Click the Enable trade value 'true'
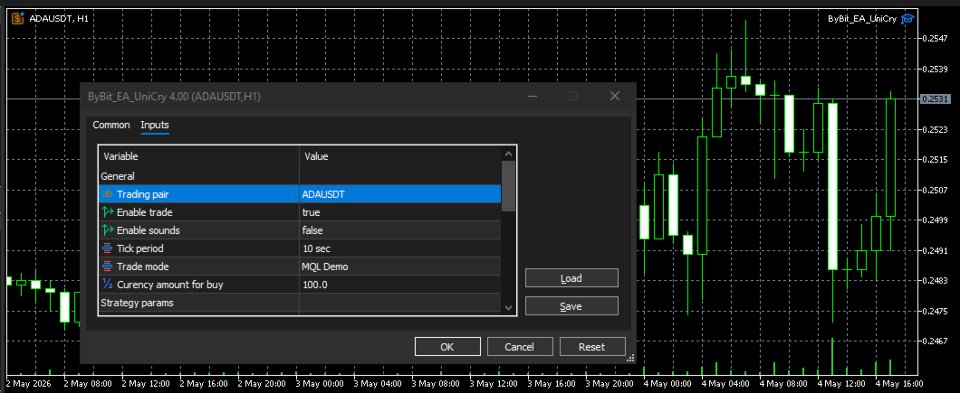This screenshot has height=393, width=960. 311,212
